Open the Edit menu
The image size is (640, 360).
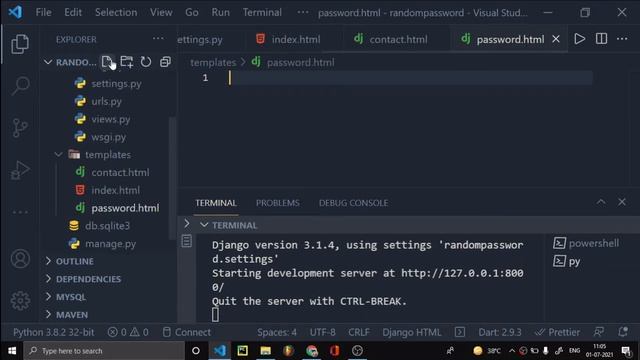tap(73, 12)
